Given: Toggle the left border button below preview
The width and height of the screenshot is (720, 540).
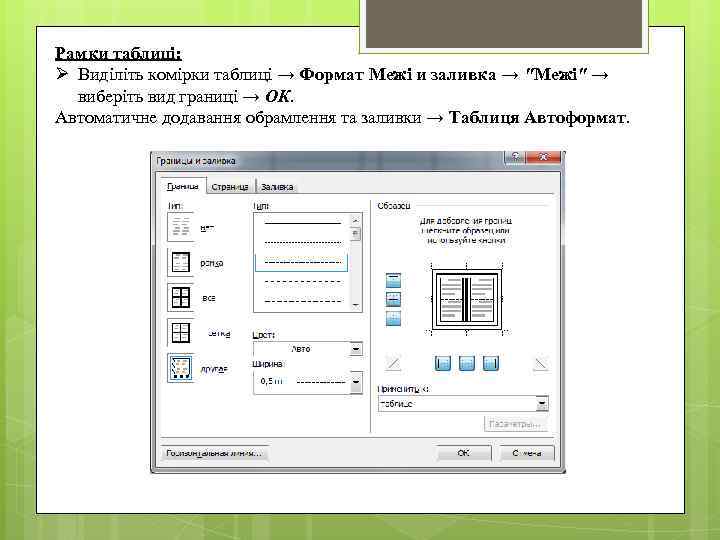Looking at the screenshot, I should (443, 363).
